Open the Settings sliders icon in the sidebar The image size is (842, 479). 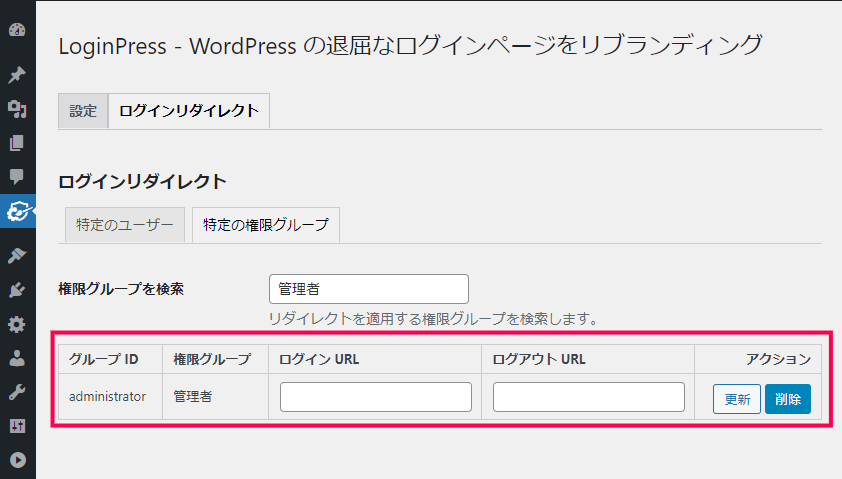[17, 426]
